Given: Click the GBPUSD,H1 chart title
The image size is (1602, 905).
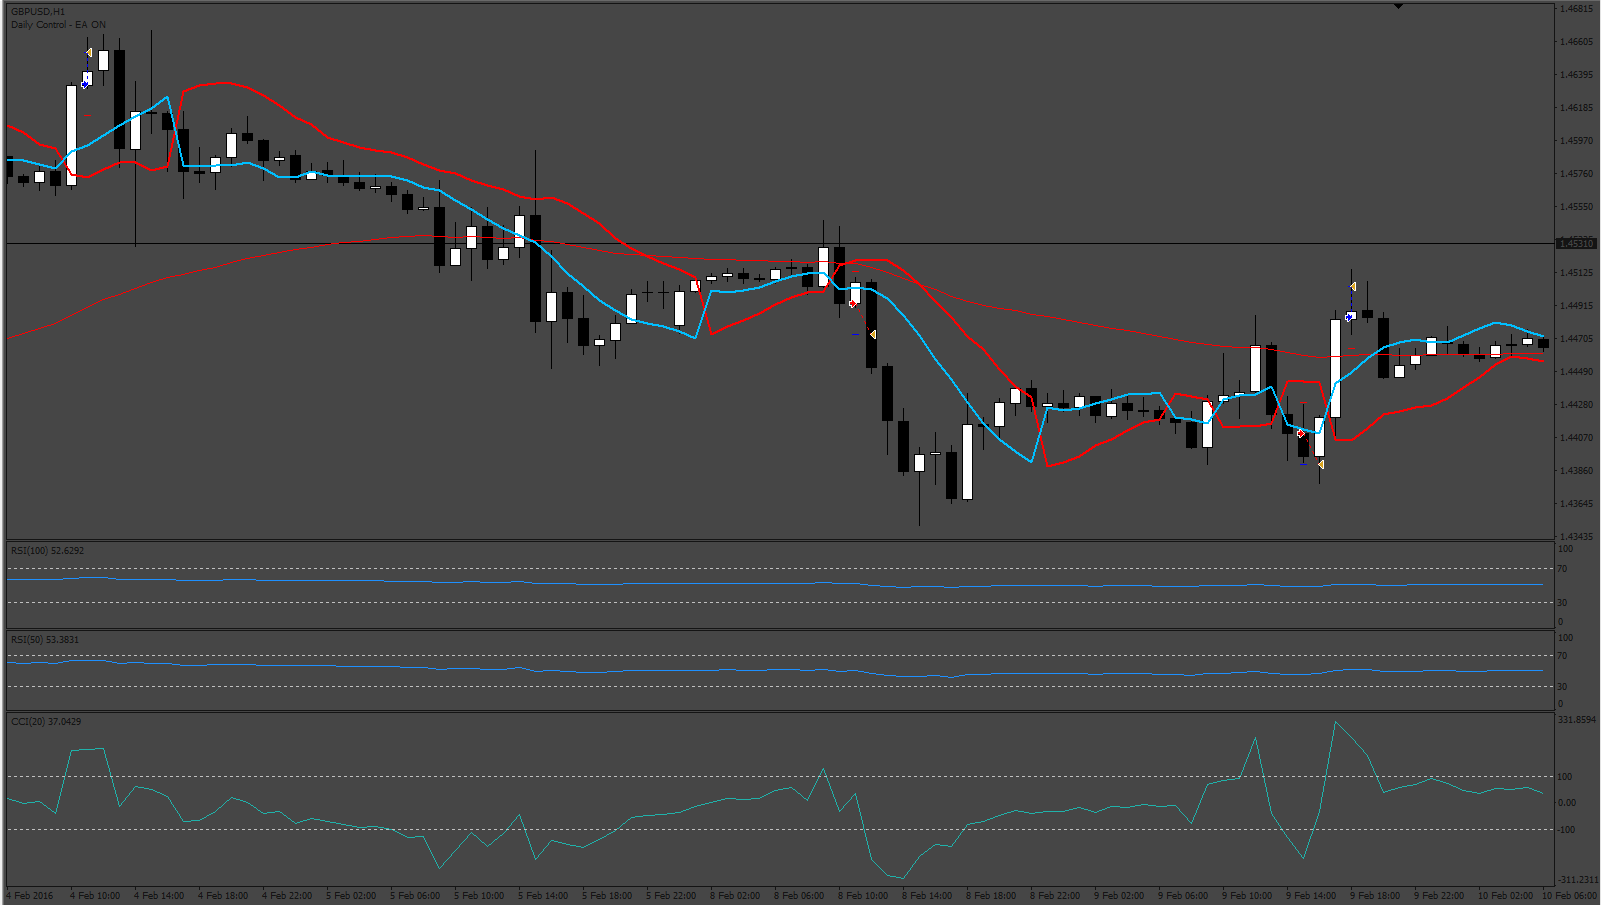Looking at the screenshot, I should point(38,12).
